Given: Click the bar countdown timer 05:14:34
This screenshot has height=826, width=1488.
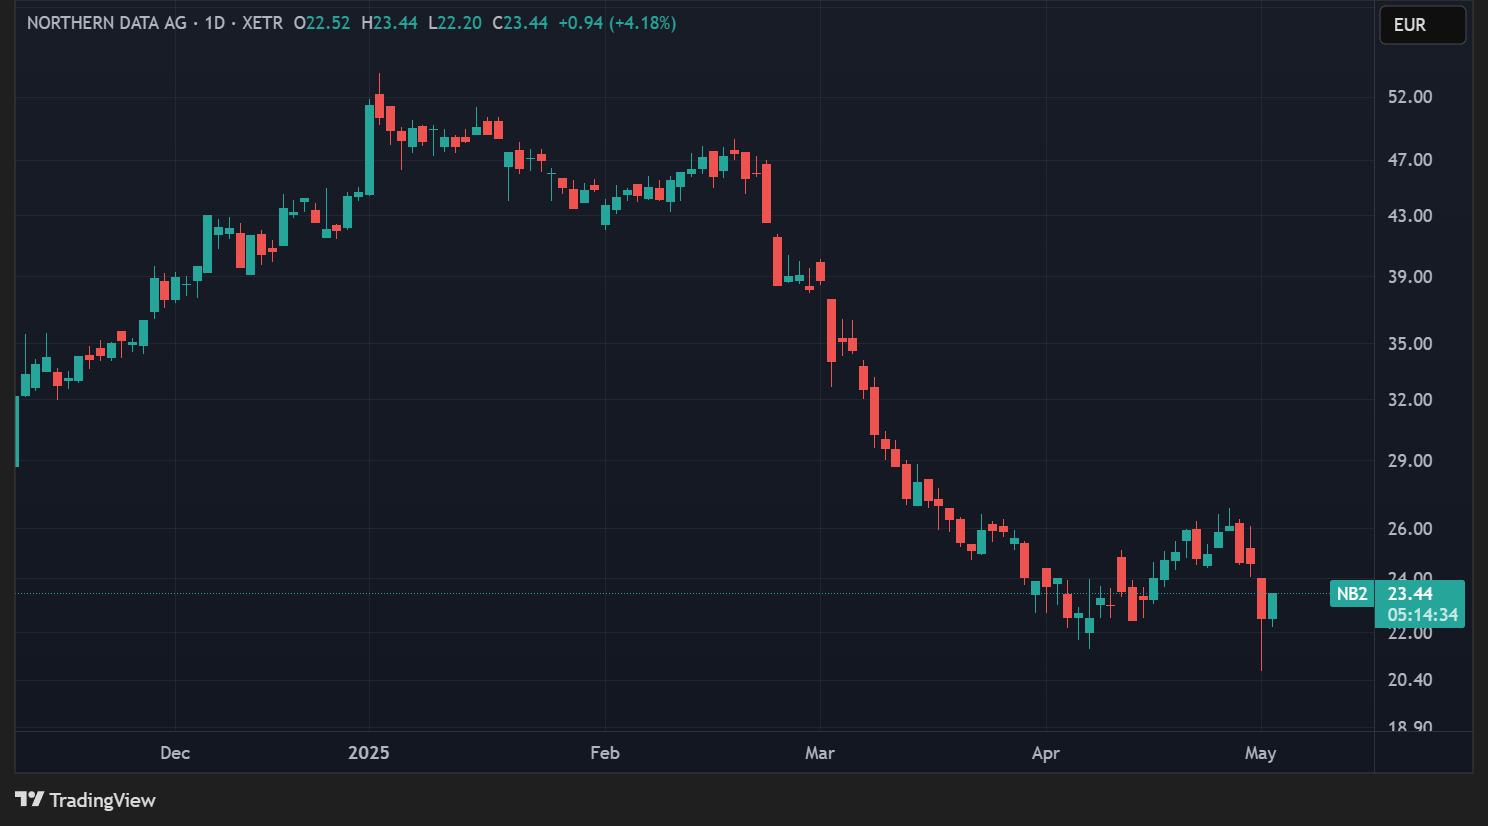Looking at the screenshot, I should coord(1422,615).
